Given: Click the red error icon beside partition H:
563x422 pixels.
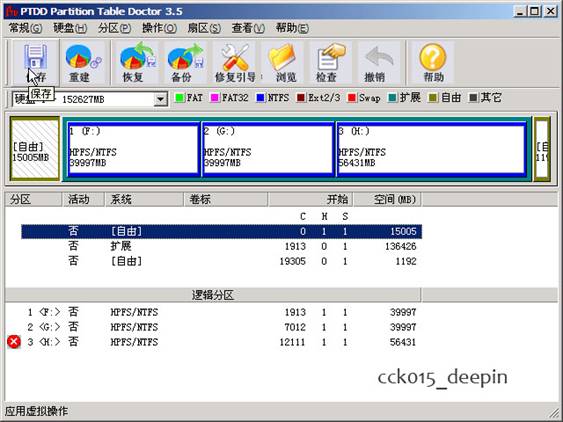Looking at the screenshot, I should tap(14, 342).
